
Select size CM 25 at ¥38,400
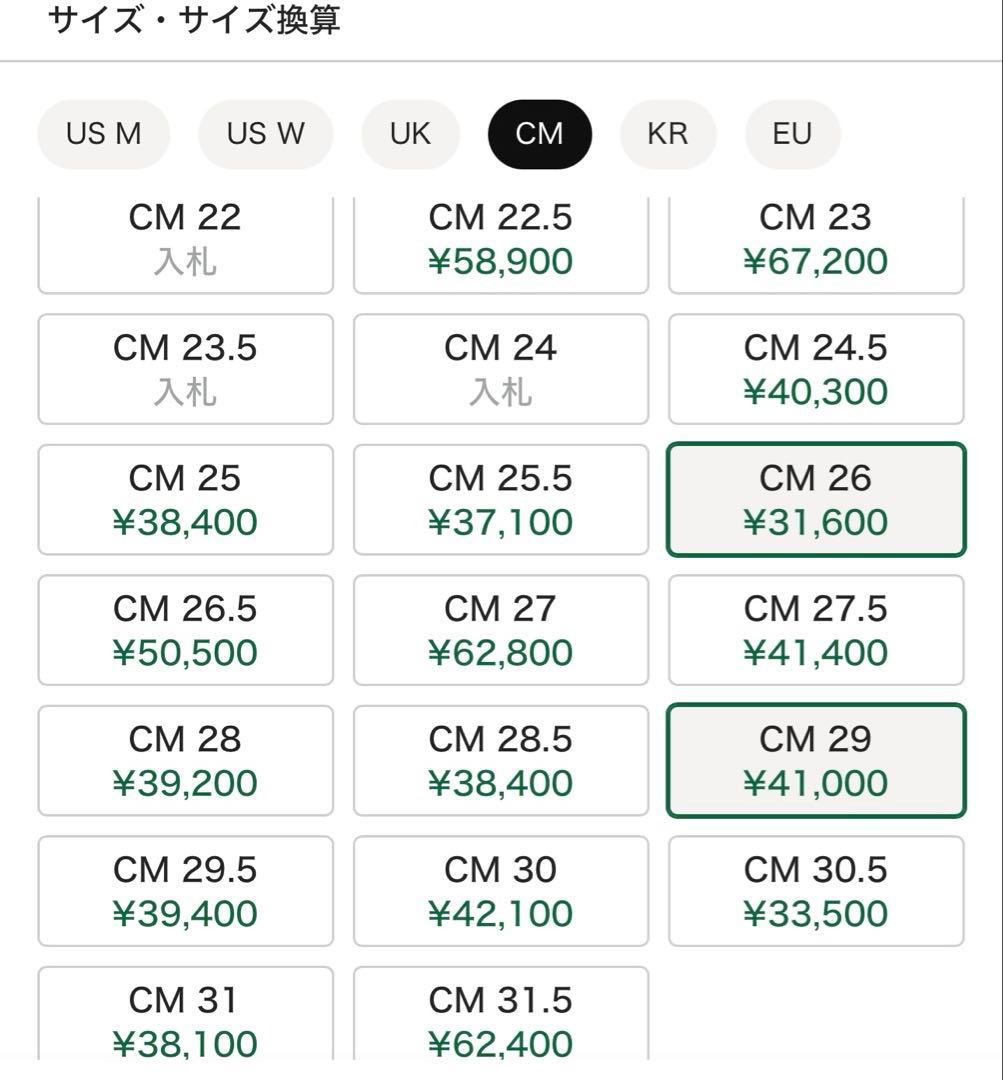[x=185, y=499]
